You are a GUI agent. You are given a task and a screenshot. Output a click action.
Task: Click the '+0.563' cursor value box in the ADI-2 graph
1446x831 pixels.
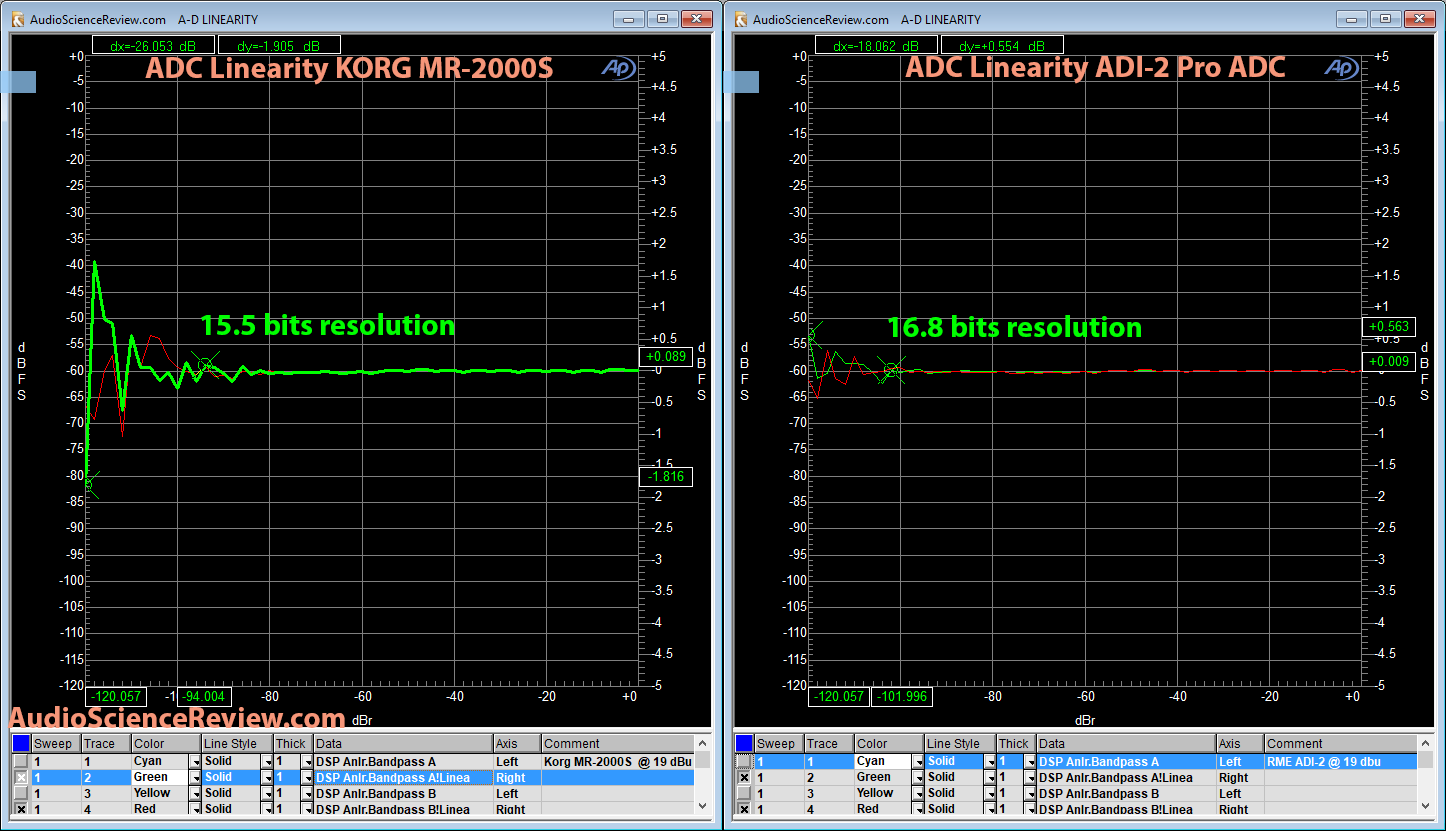[x=1389, y=326]
